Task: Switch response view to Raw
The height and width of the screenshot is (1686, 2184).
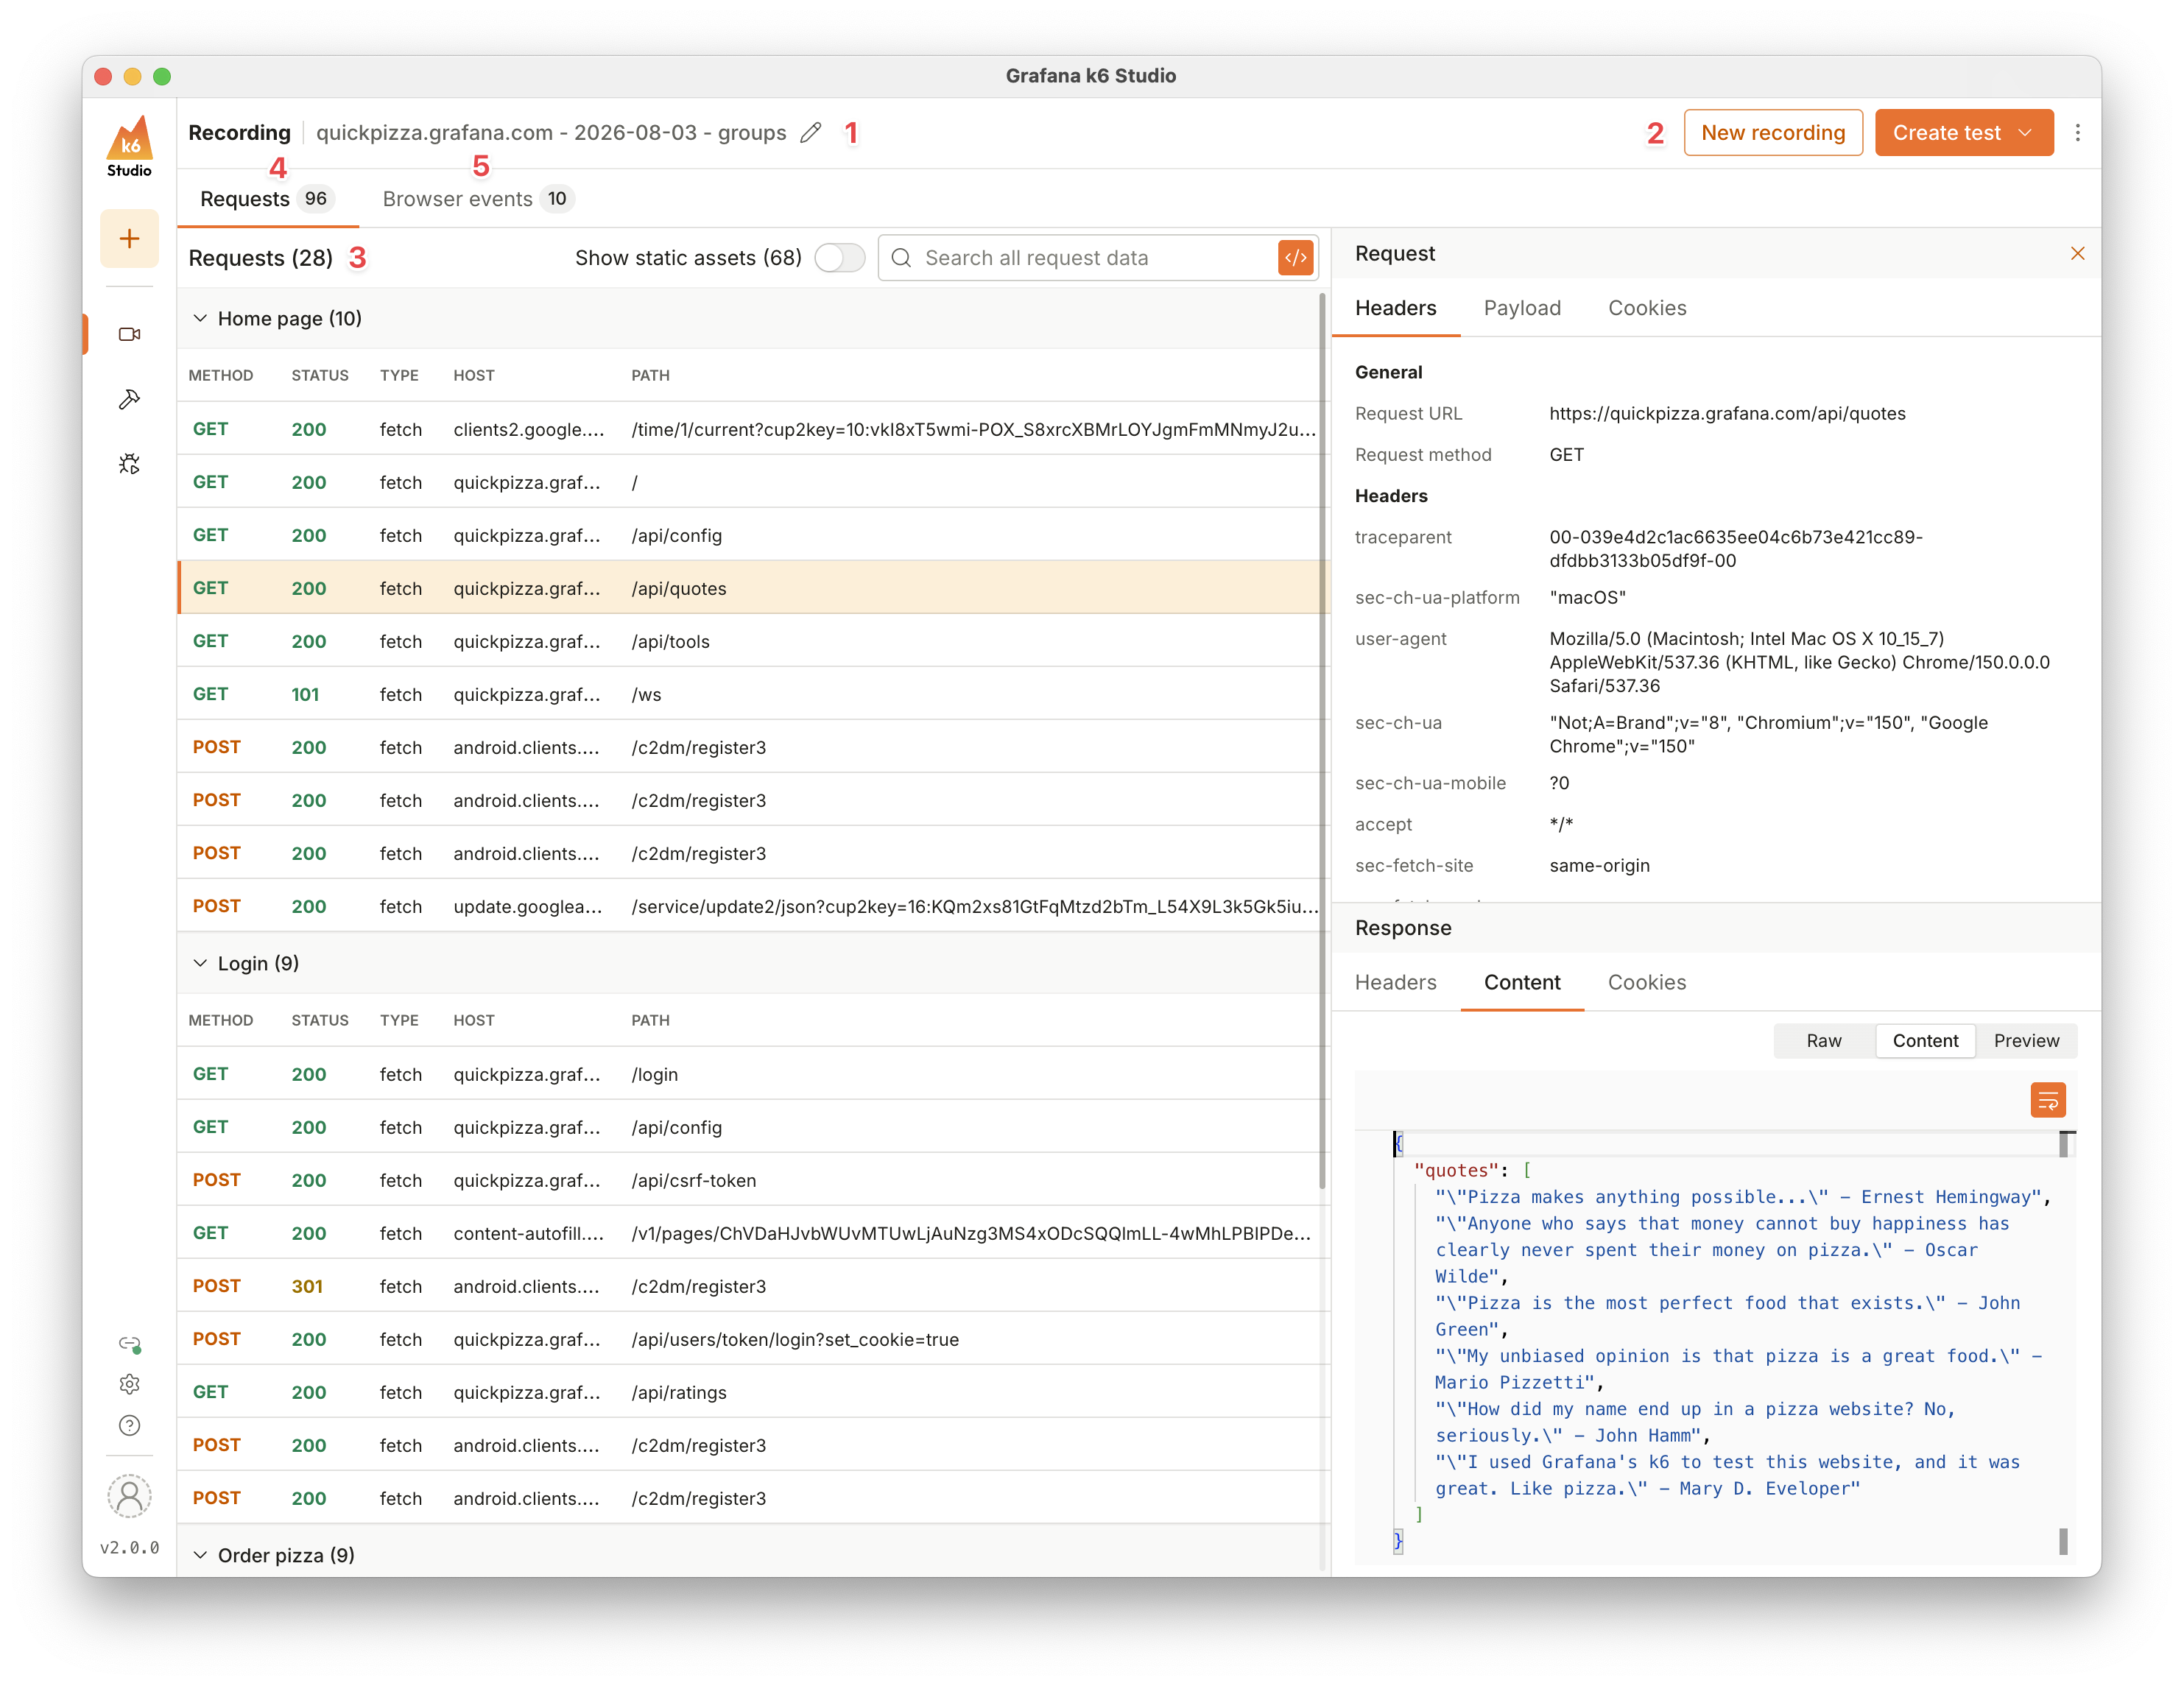Action: (1824, 1041)
